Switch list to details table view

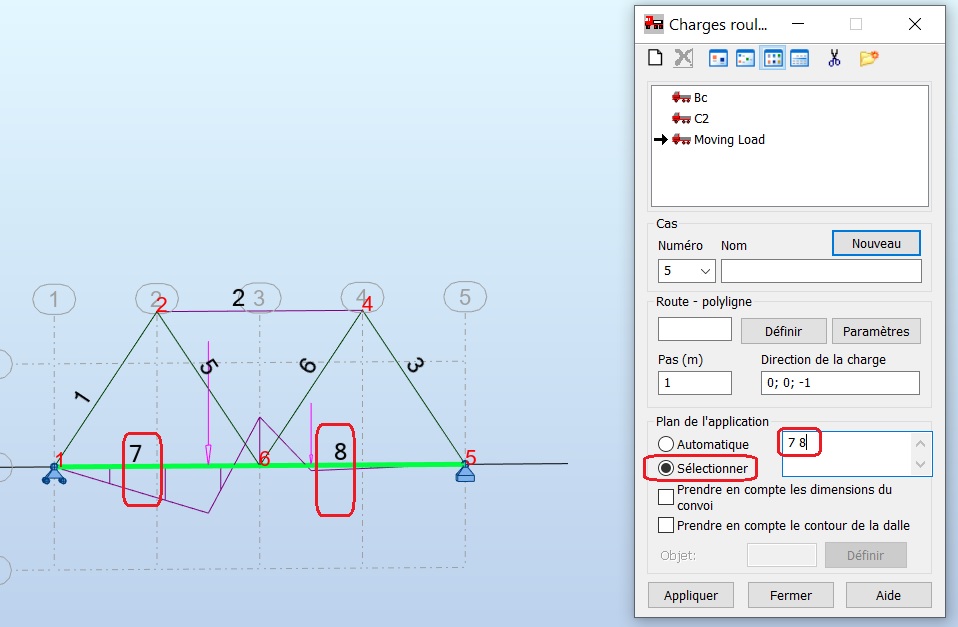[x=800, y=59]
